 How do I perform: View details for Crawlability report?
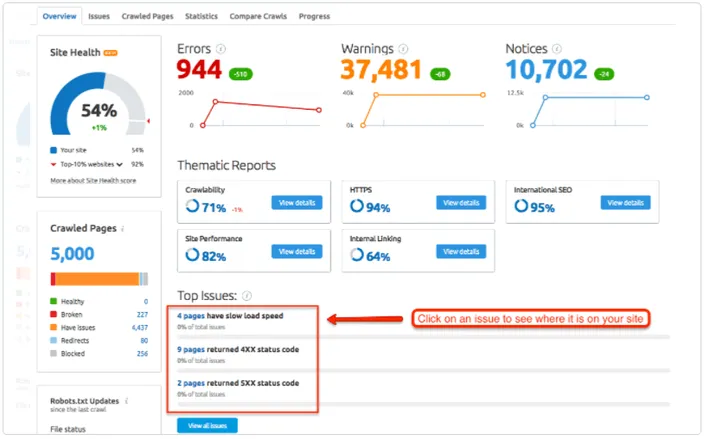tap(297, 202)
